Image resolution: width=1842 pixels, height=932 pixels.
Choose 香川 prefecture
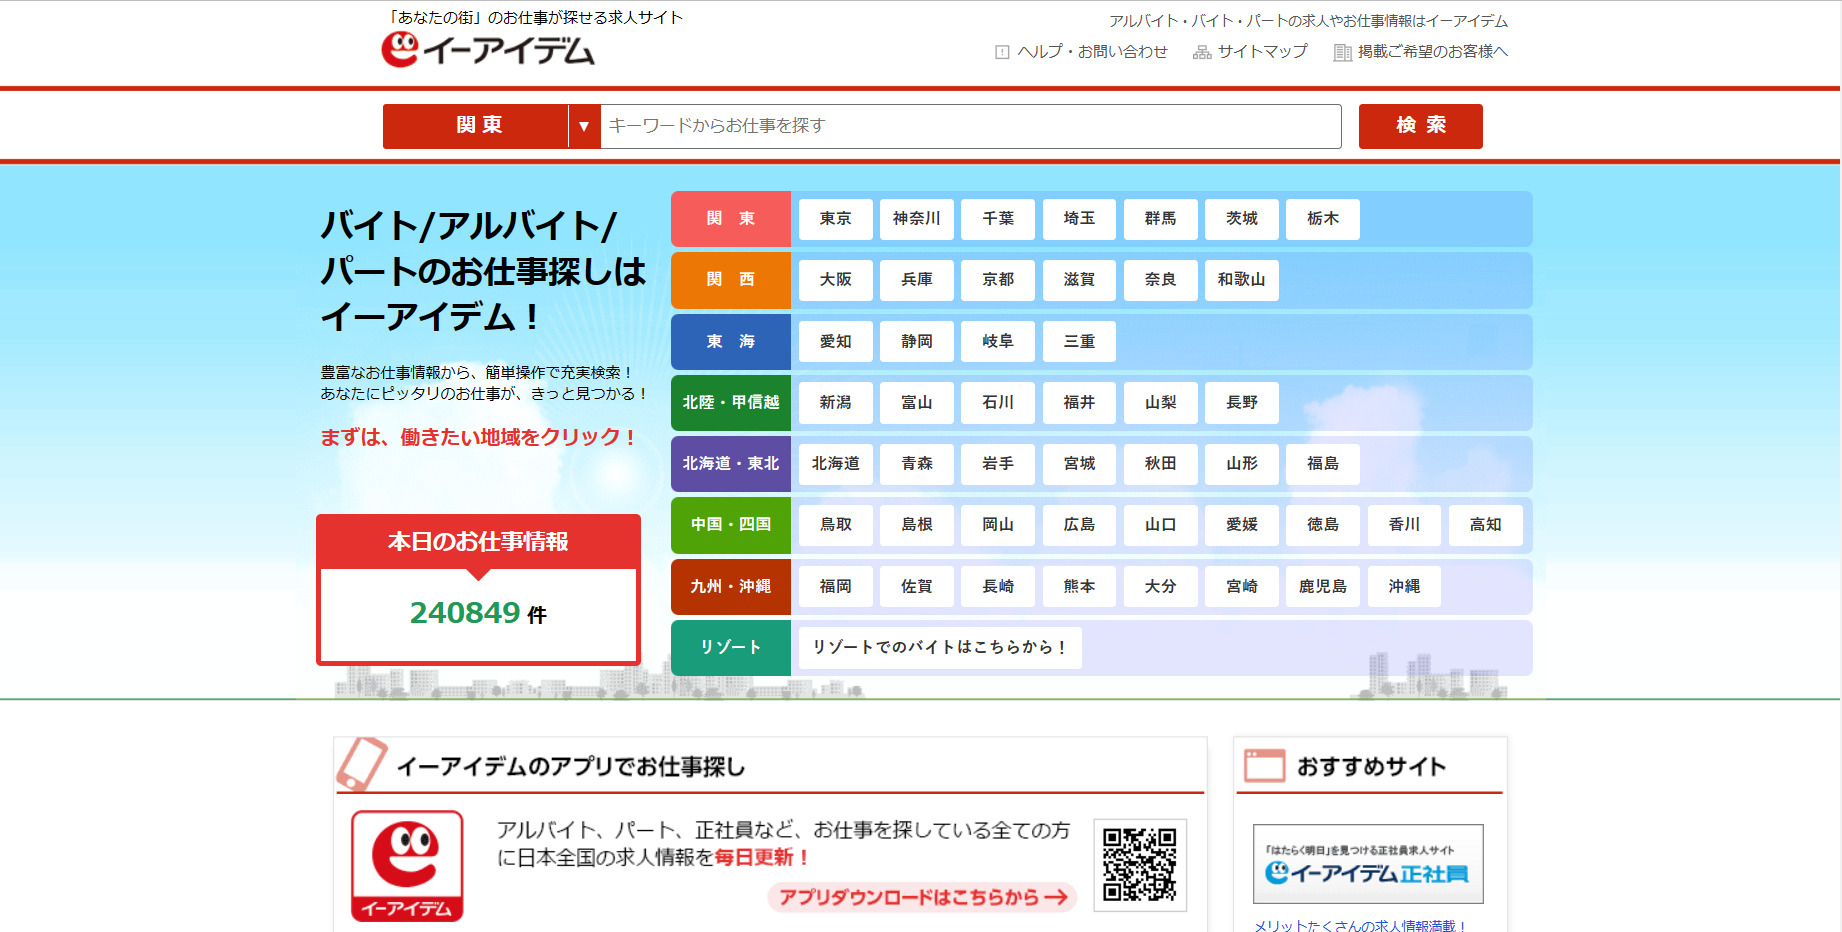(1404, 525)
